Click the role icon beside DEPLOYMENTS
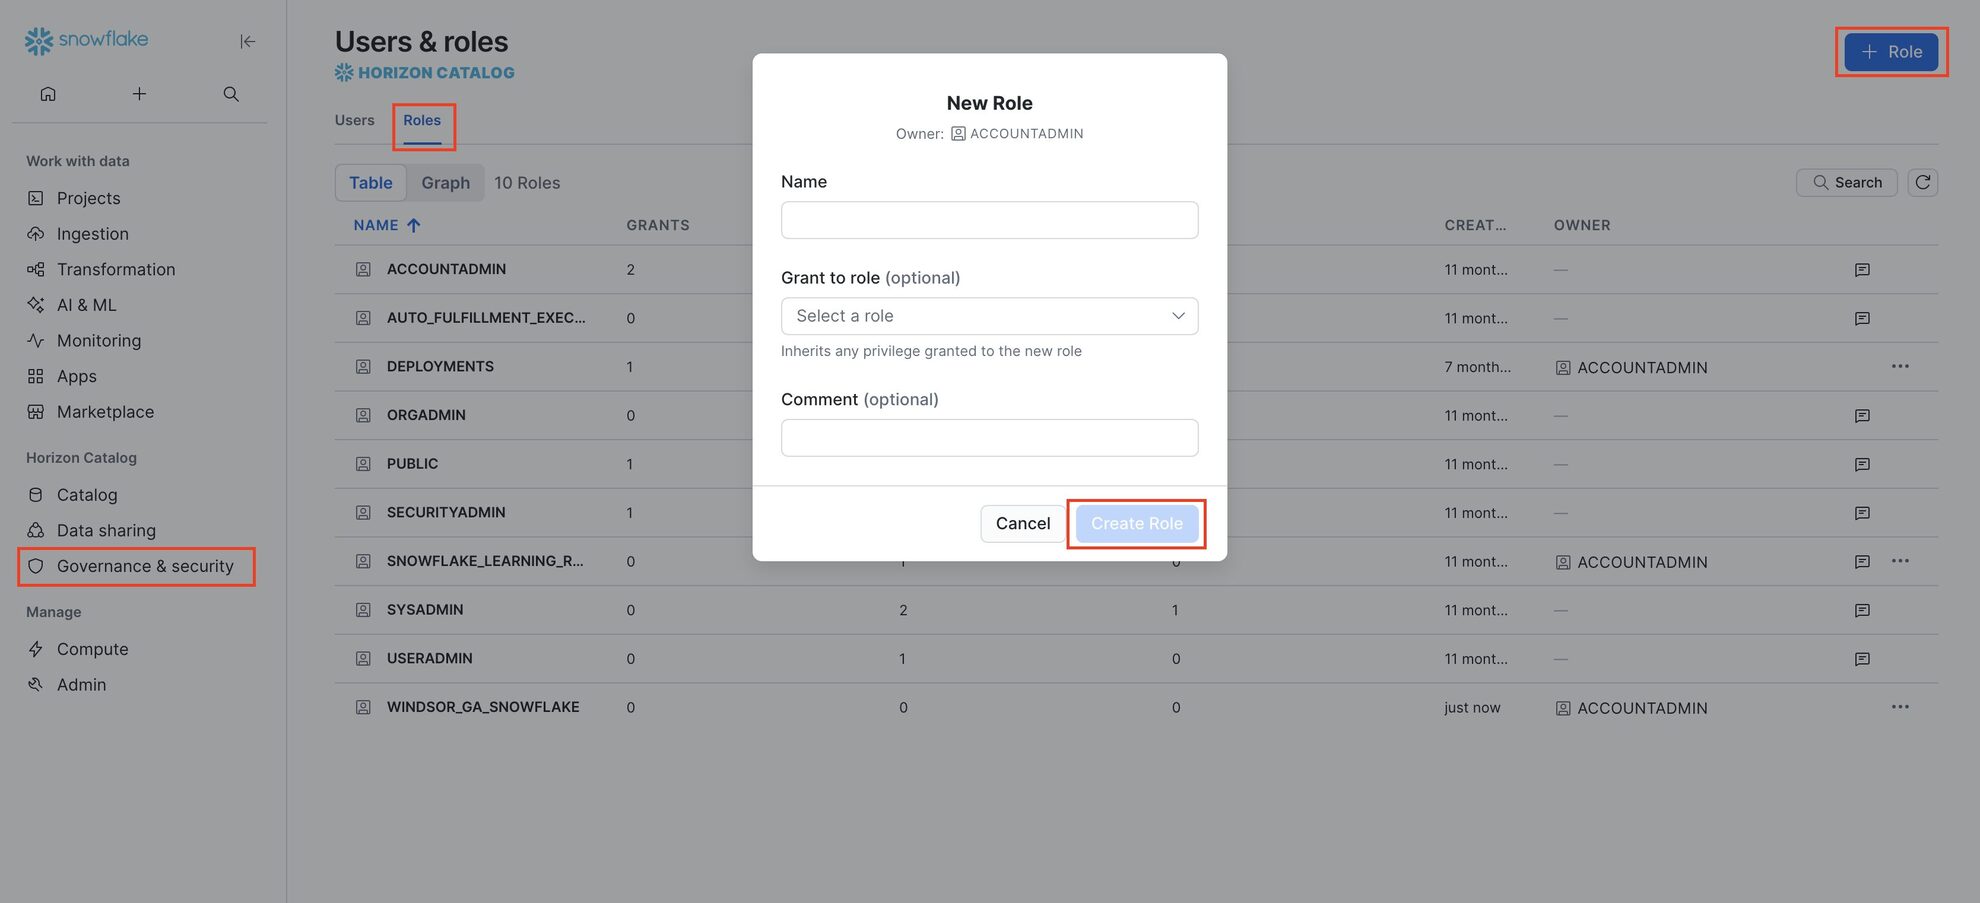 click(363, 367)
